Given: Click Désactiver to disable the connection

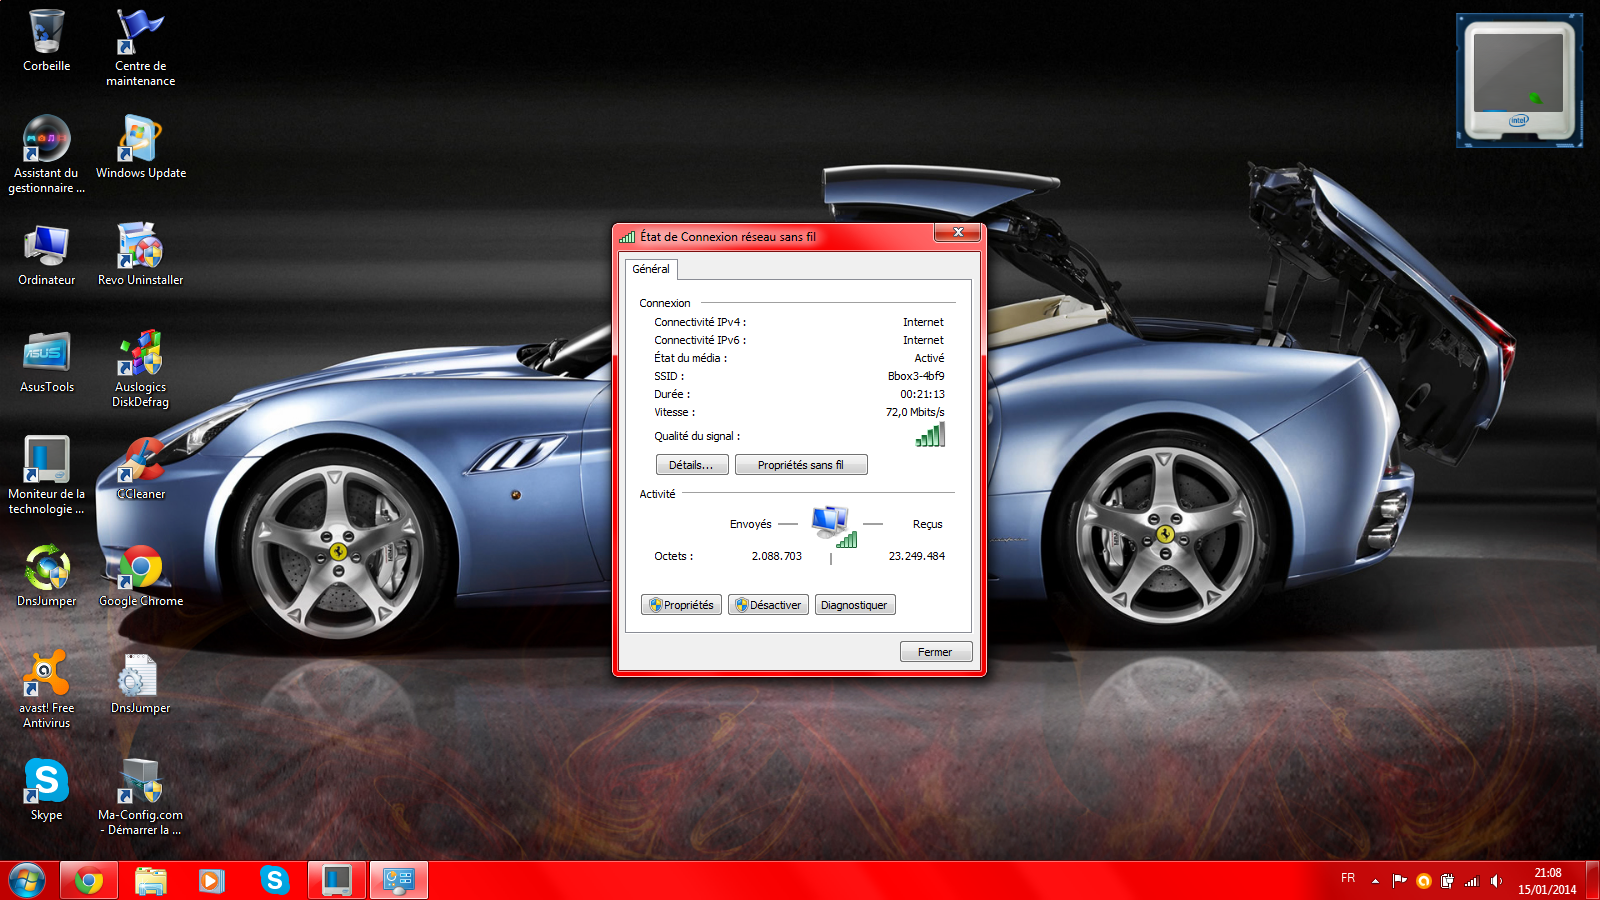Looking at the screenshot, I should pos(768,605).
